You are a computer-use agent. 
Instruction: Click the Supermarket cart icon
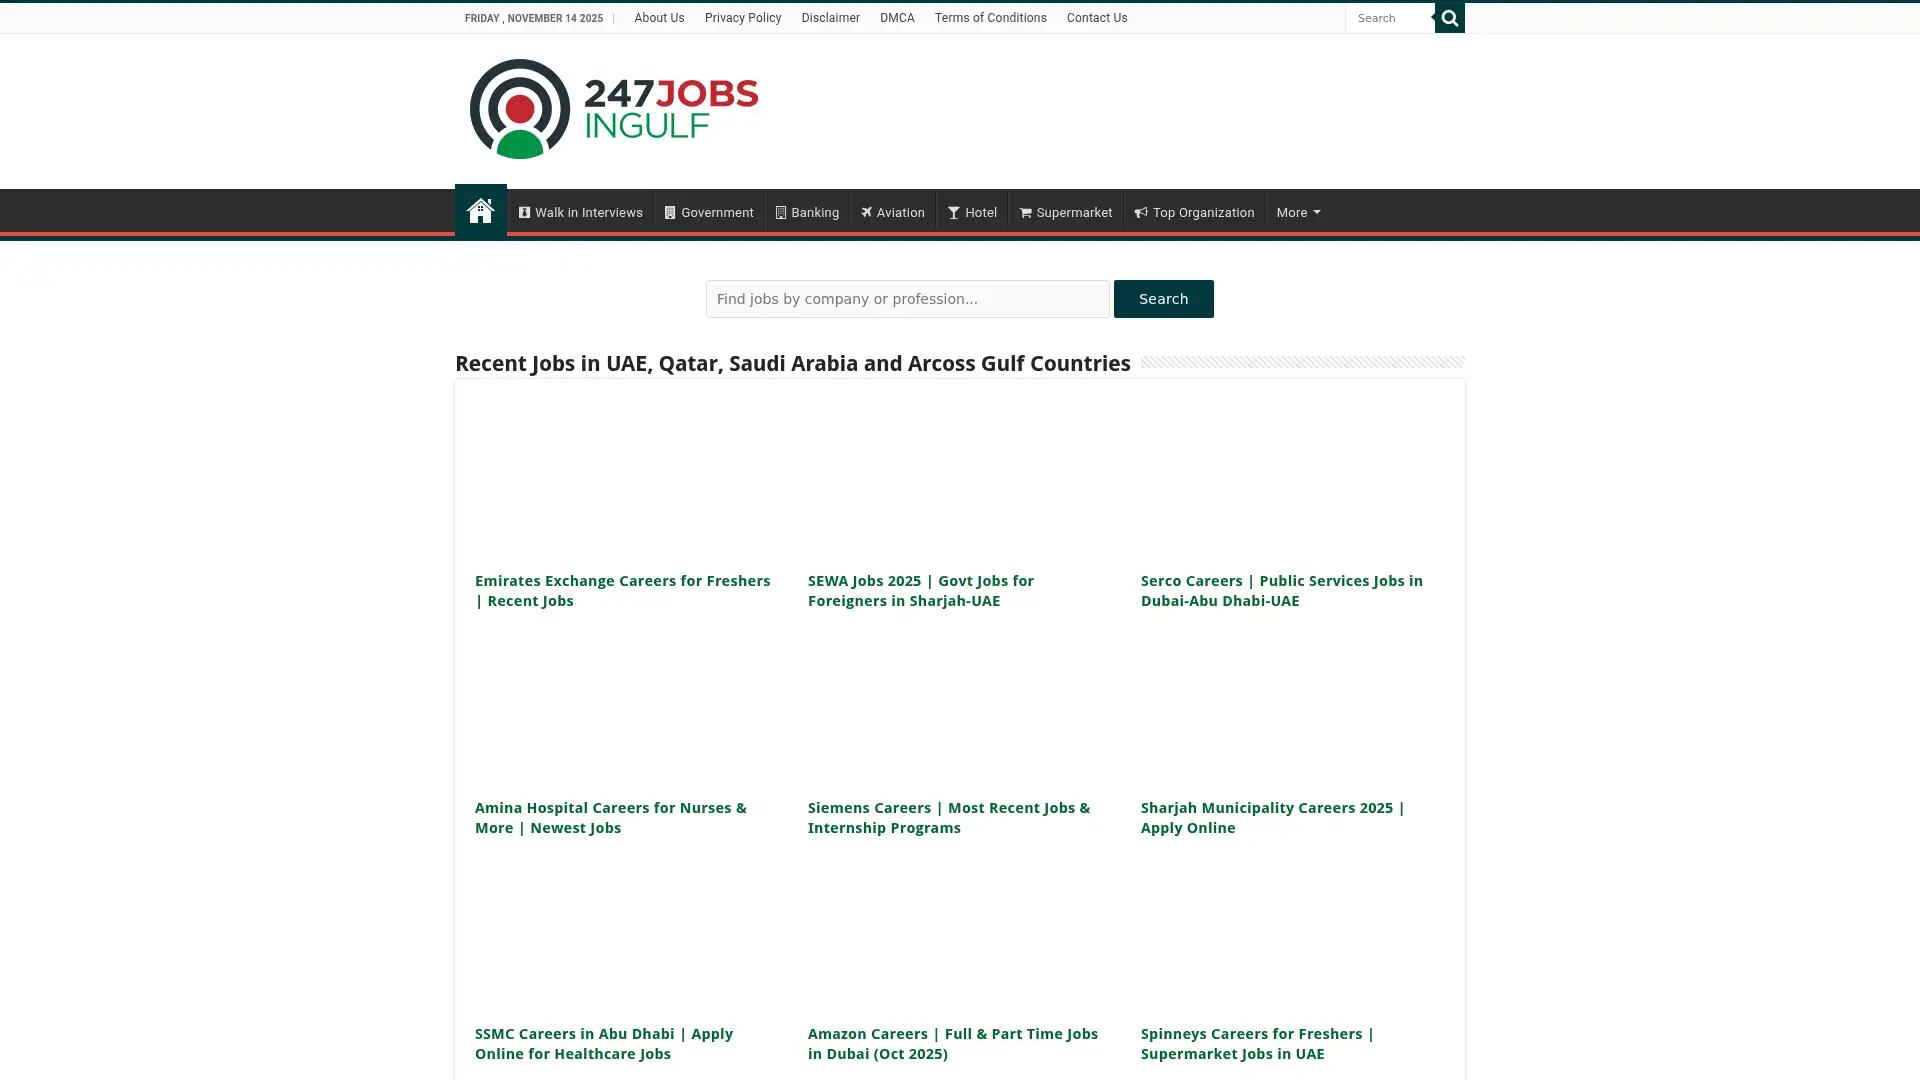1026,212
